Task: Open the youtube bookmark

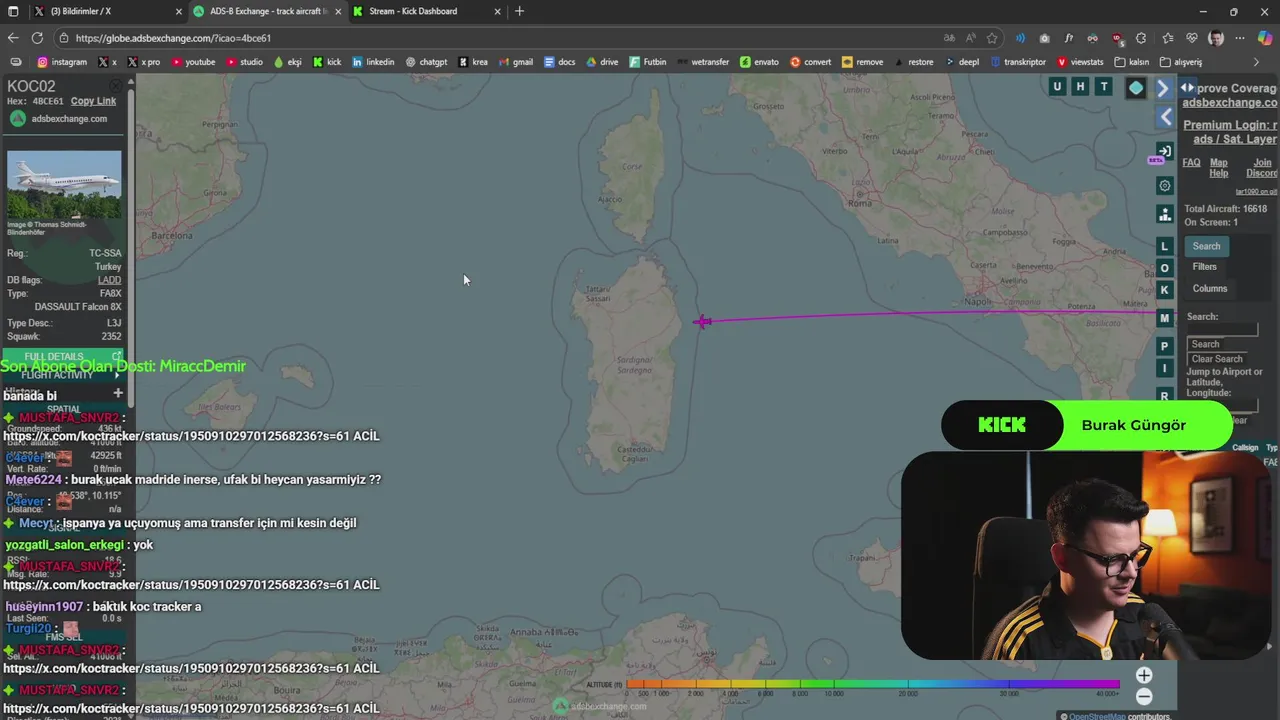Action: pos(193,62)
